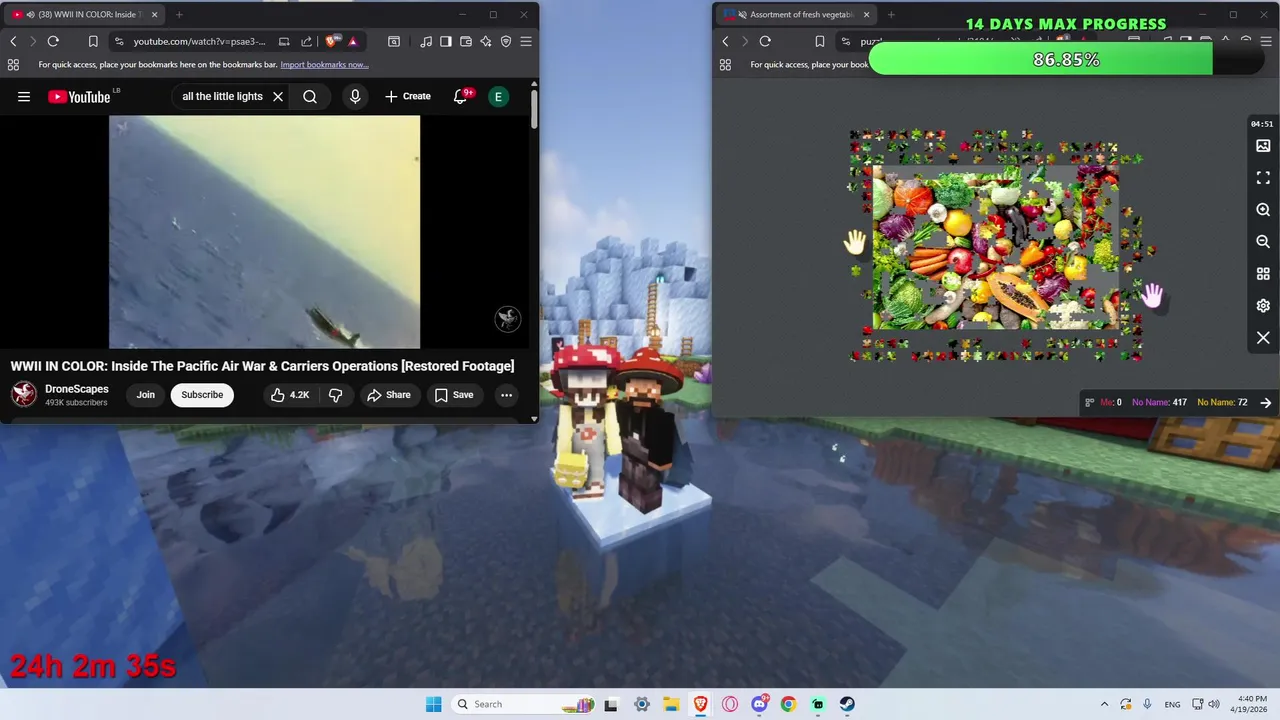The image size is (1280, 720).
Task: Select the WWII IN COLOR browser tab
Action: (x=84, y=15)
